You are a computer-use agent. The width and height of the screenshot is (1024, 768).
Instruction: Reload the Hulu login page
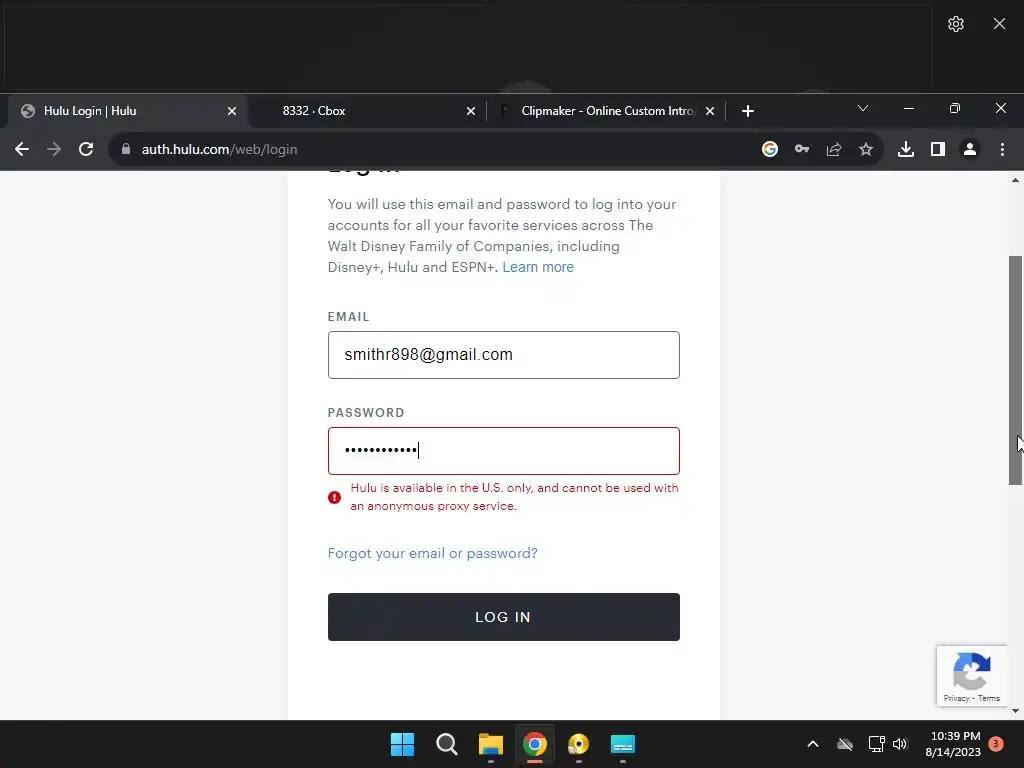coord(86,150)
